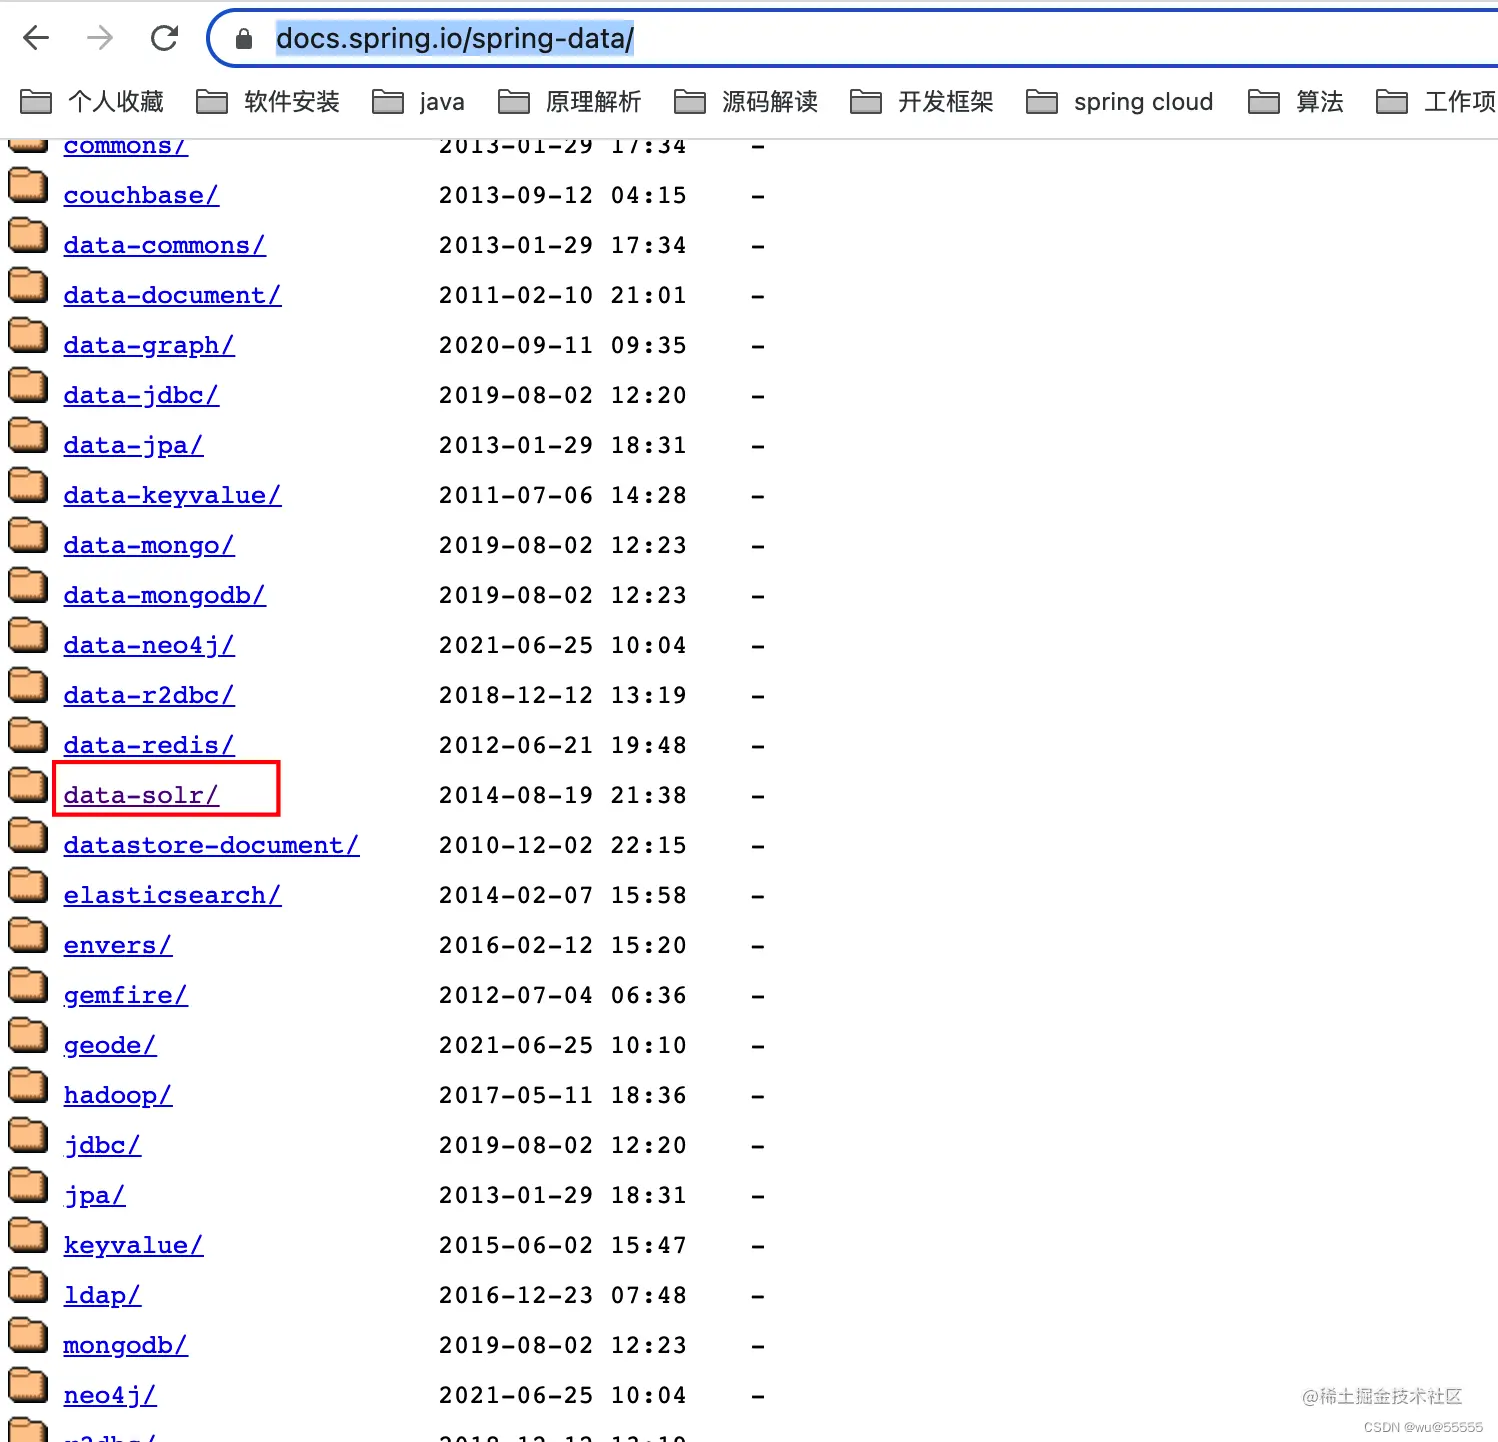Open the ldap/ directory link
The width and height of the screenshot is (1498, 1442).
[x=102, y=1295]
